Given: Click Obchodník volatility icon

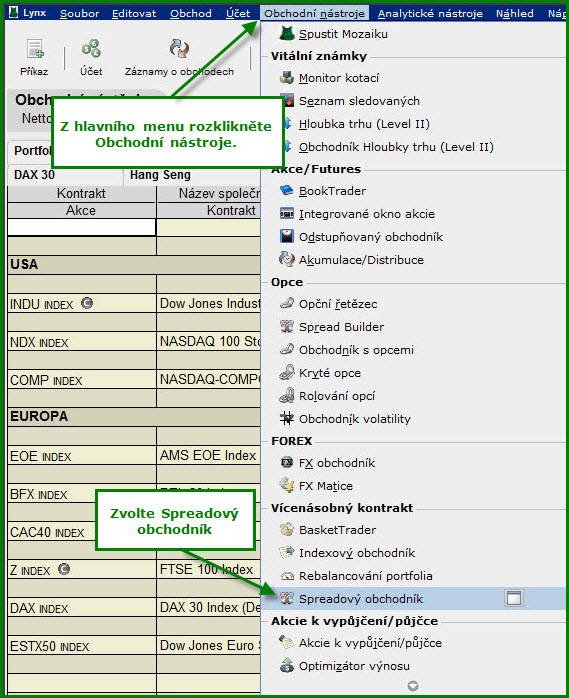Looking at the screenshot, I should [287, 418].
